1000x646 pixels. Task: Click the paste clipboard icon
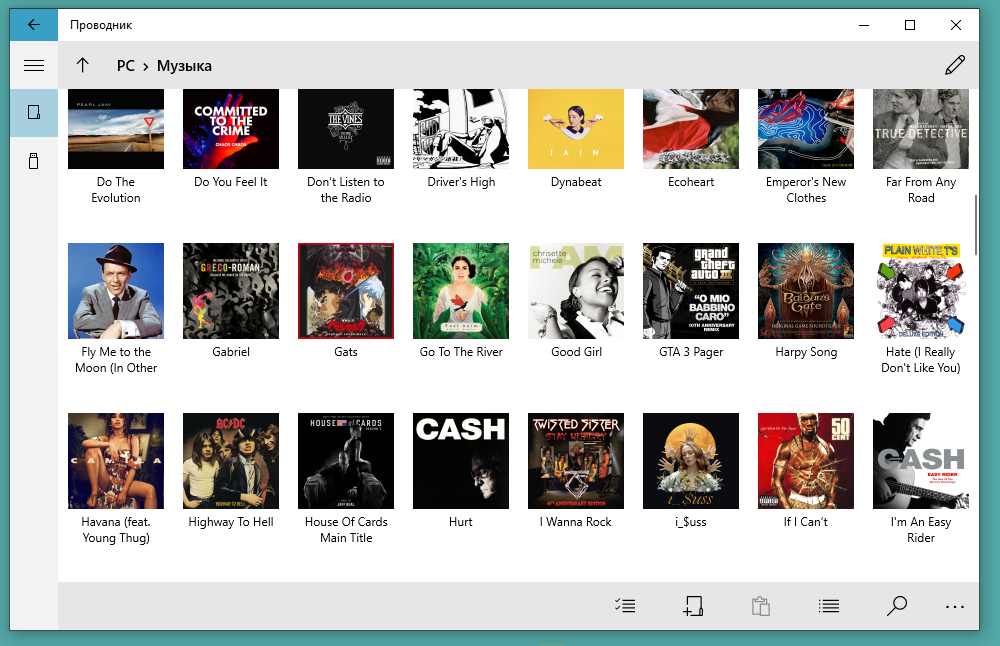click(x=761, y=606)
